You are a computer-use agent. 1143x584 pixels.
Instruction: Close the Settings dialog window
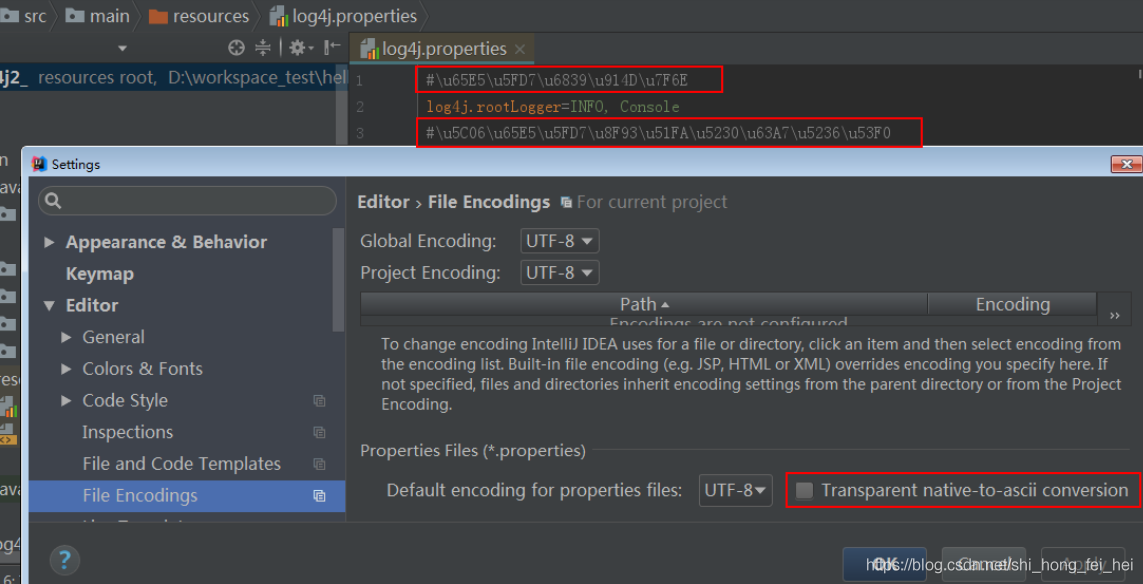coord(1126,164)
